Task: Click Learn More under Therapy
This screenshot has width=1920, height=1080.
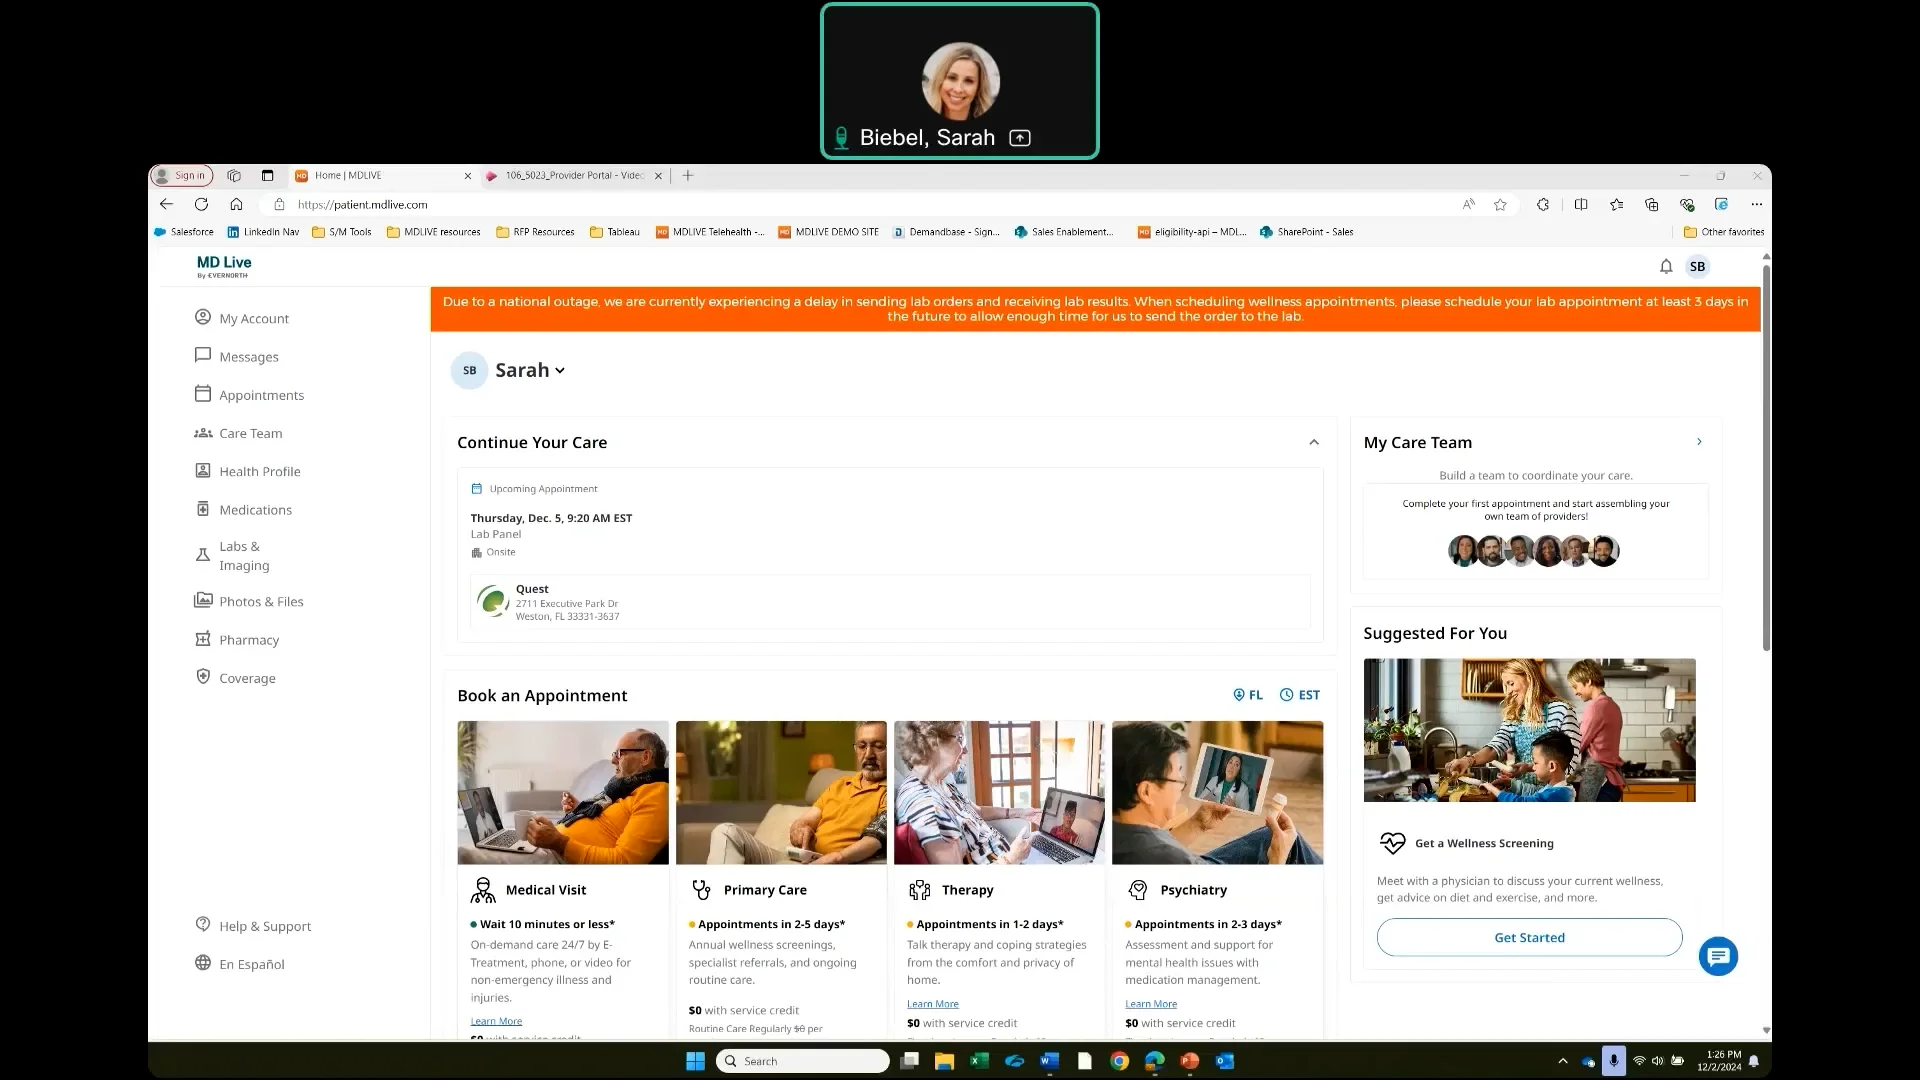Action: [932, 1004]
